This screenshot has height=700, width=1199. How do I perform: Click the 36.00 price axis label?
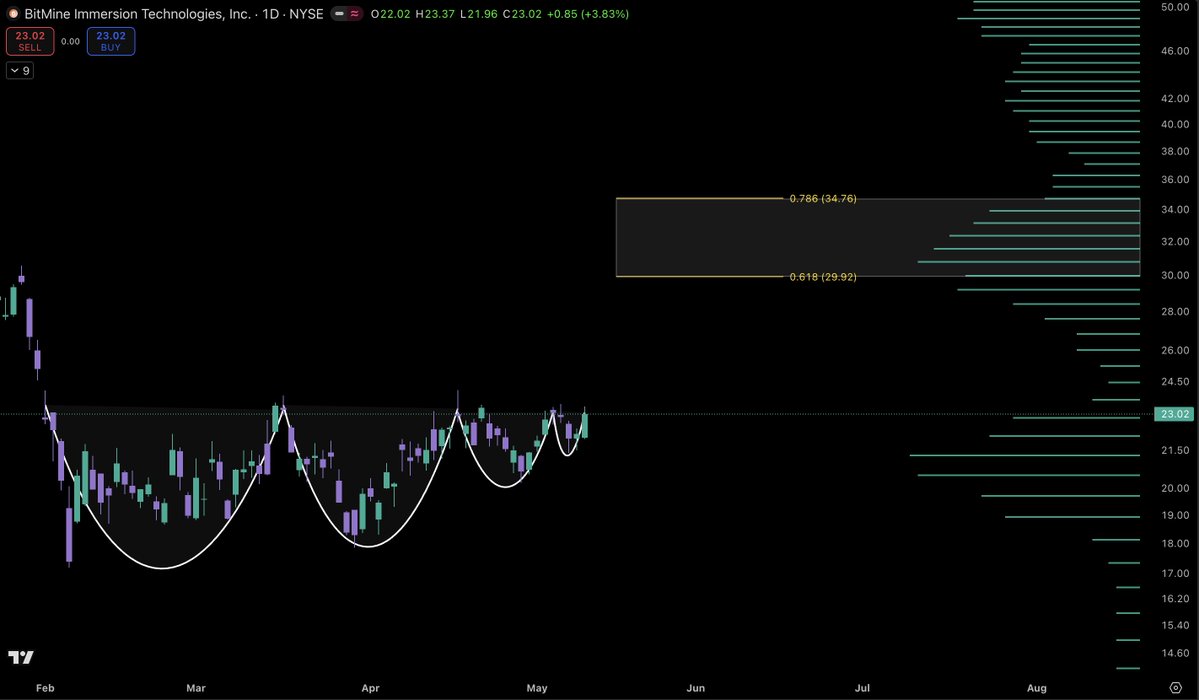tap(1175, 179)
